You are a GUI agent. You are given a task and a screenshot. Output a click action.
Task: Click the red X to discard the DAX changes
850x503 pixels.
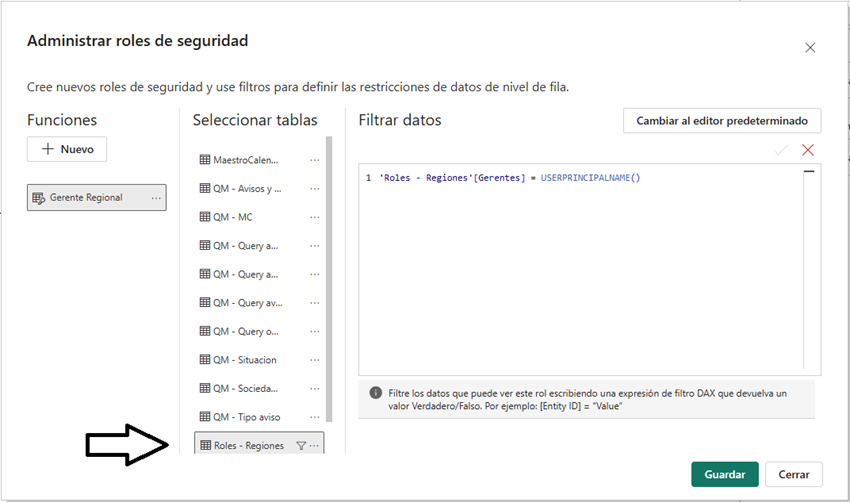point(808,150)
